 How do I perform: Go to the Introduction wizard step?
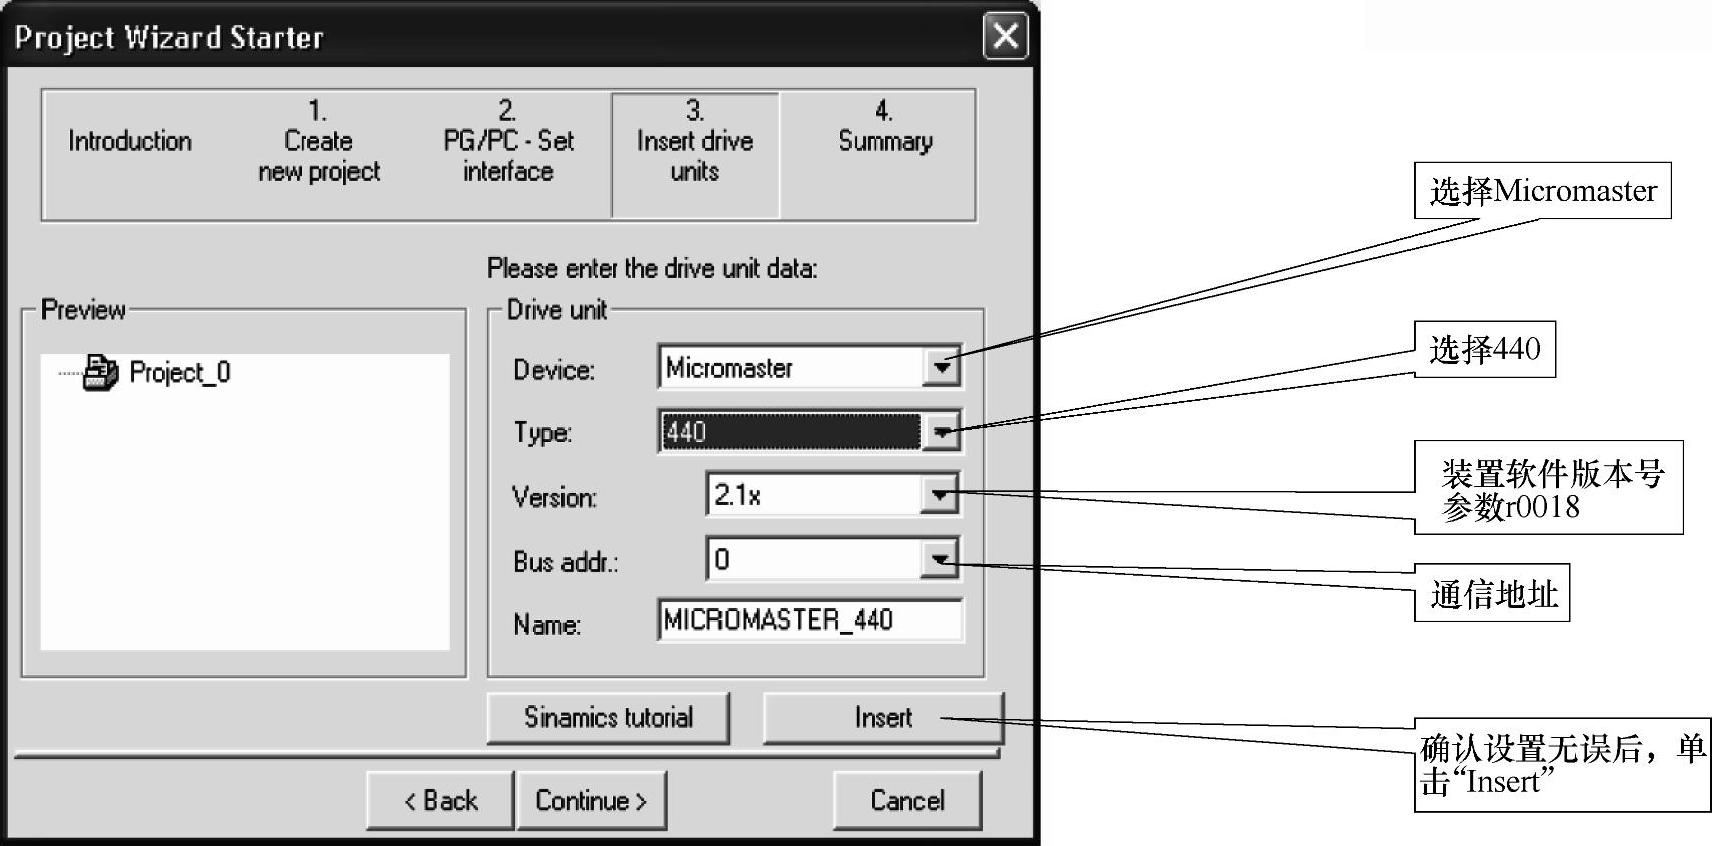click(129, 142)
